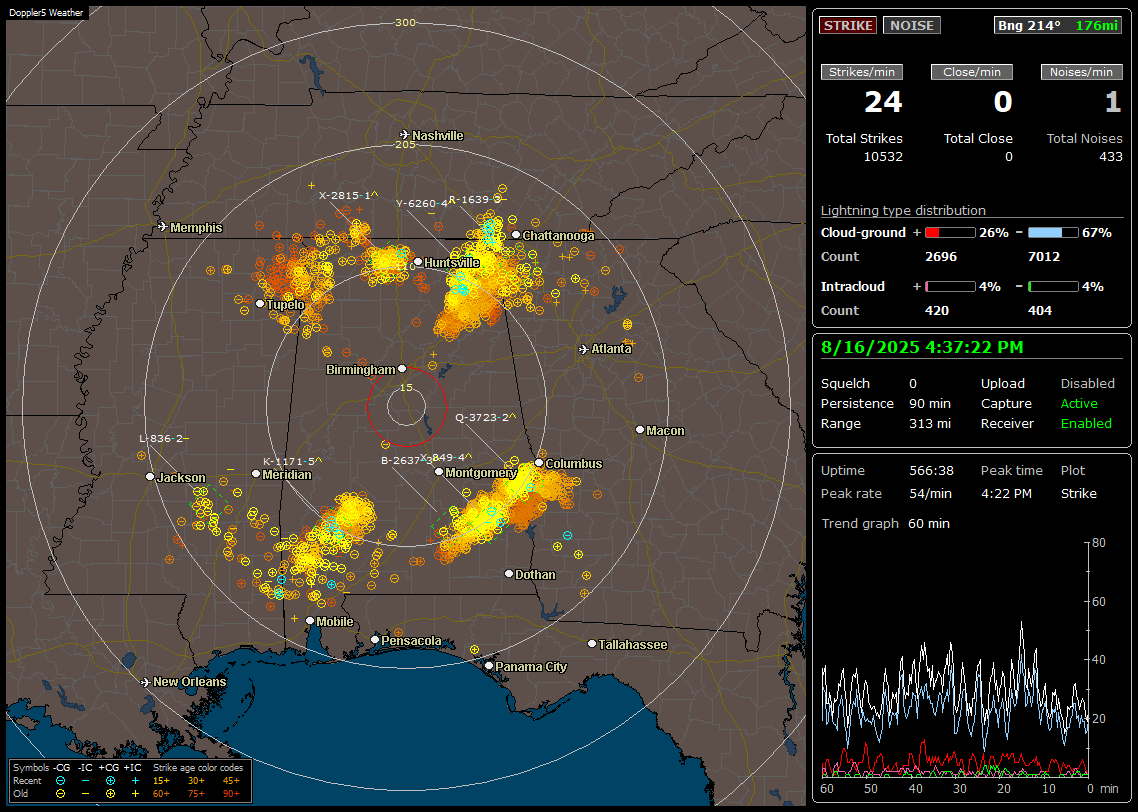Toggle the NOISE indicator
This screenshot has height=812, width=1138.
point(912,25)
